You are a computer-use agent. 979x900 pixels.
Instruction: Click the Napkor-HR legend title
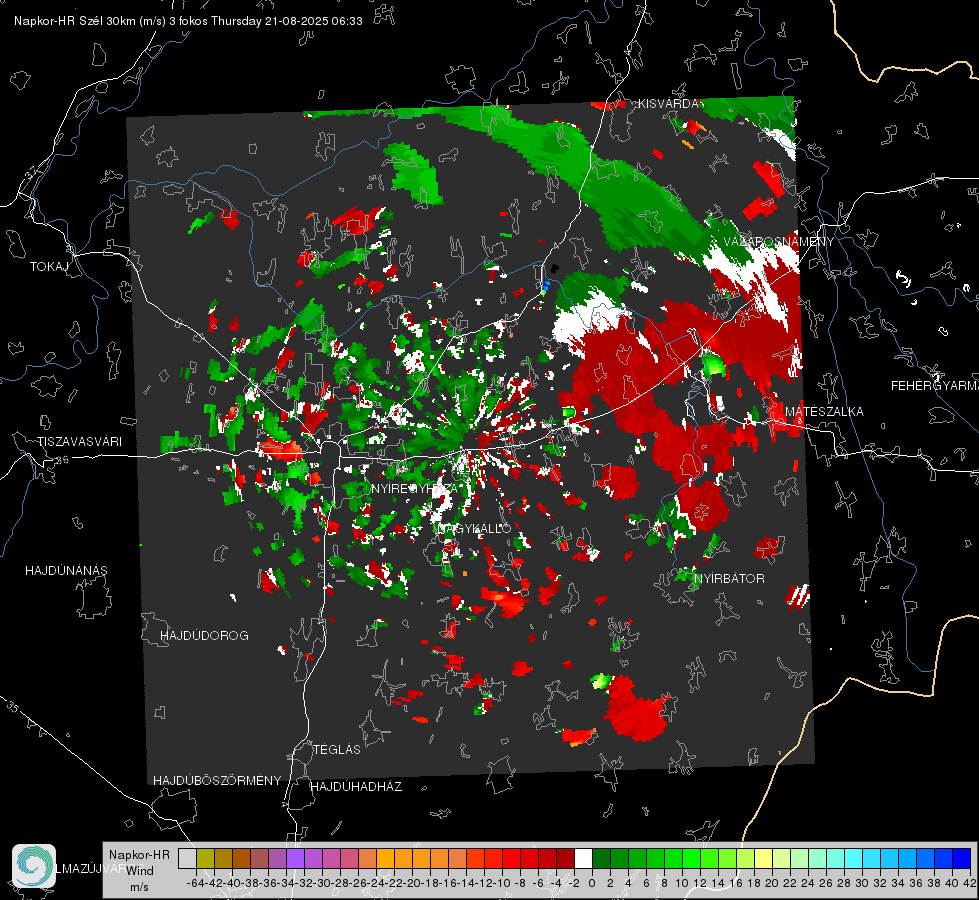[139, 854]
